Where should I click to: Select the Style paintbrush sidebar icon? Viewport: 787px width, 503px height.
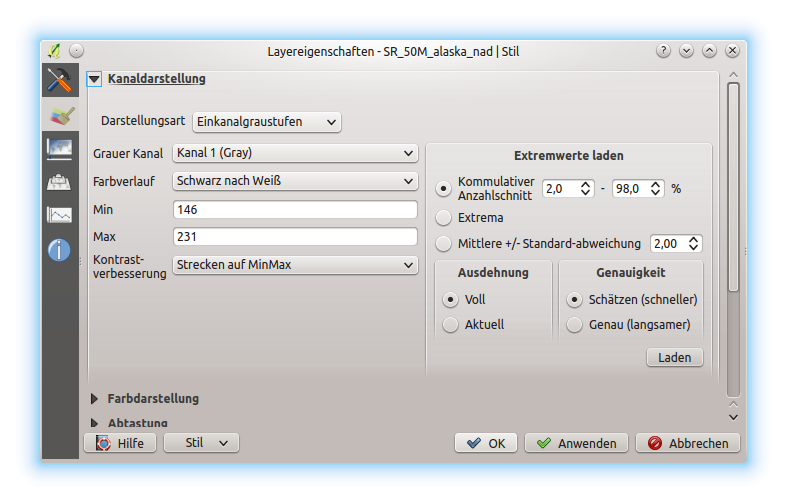(60, 115)
